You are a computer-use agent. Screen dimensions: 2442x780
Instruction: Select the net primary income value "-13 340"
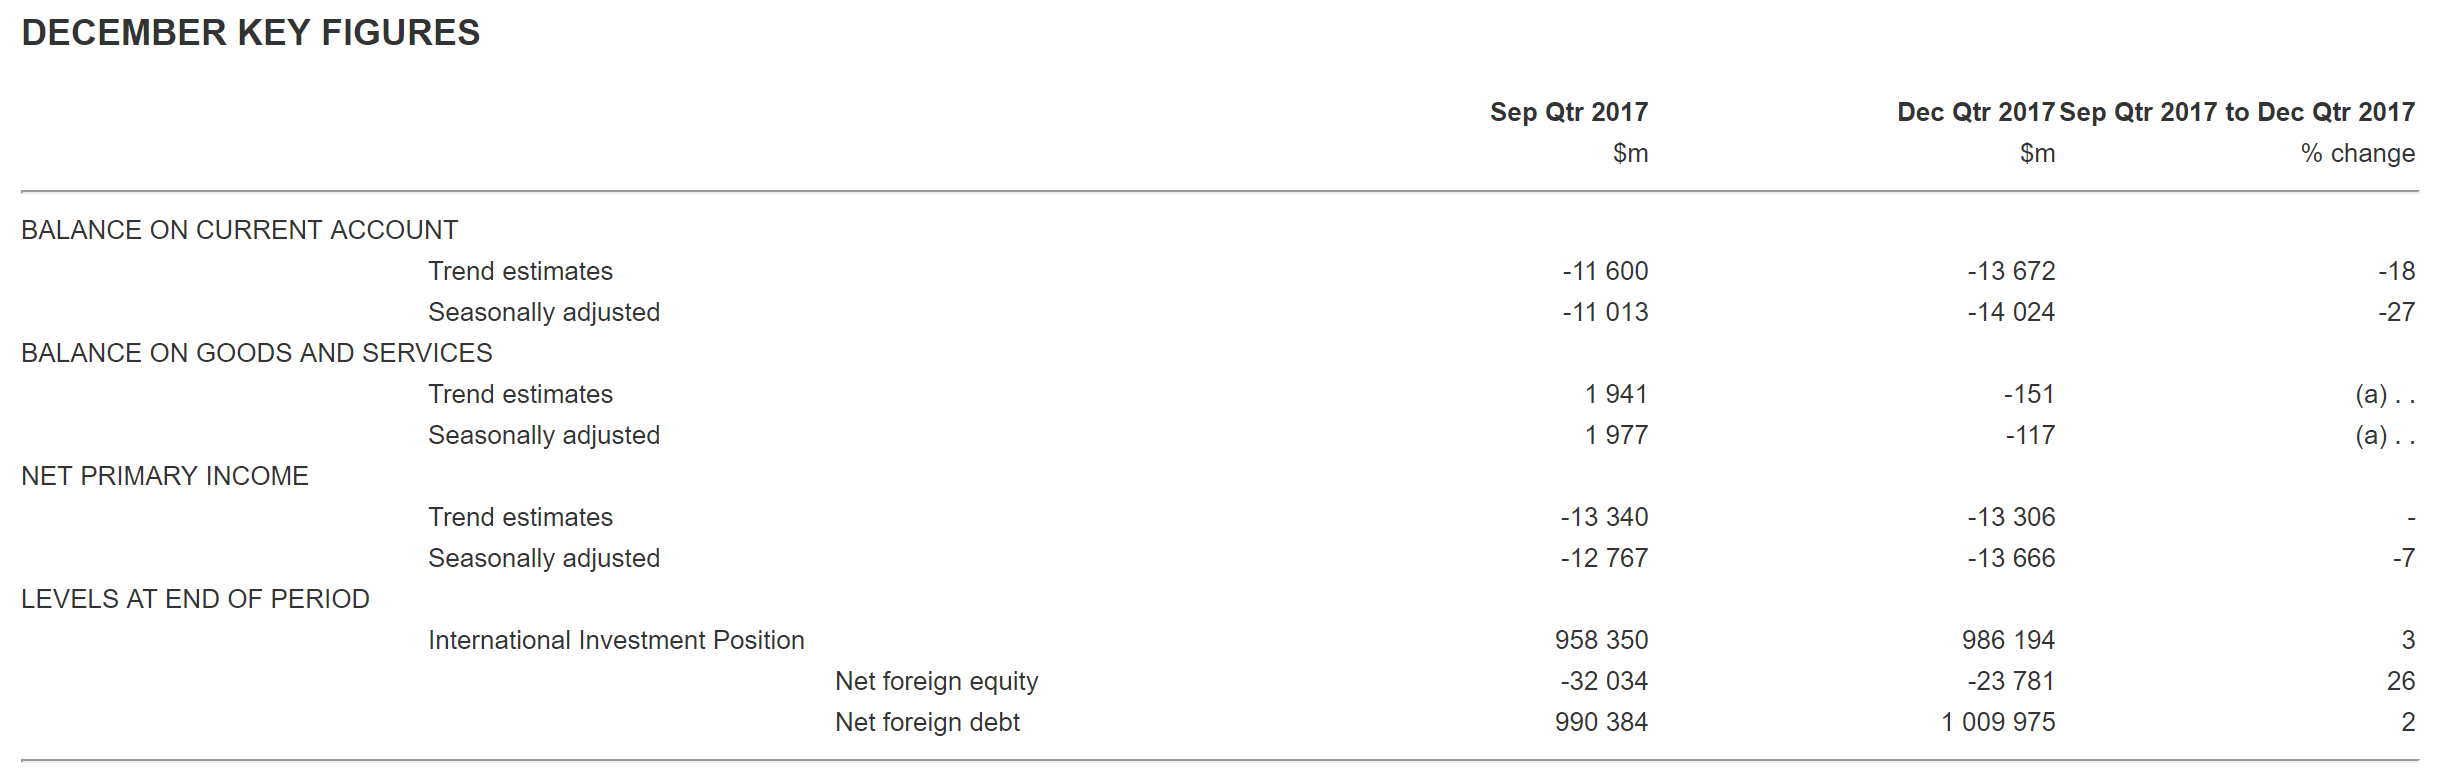pyautogui.click(x=1604, y=517)
